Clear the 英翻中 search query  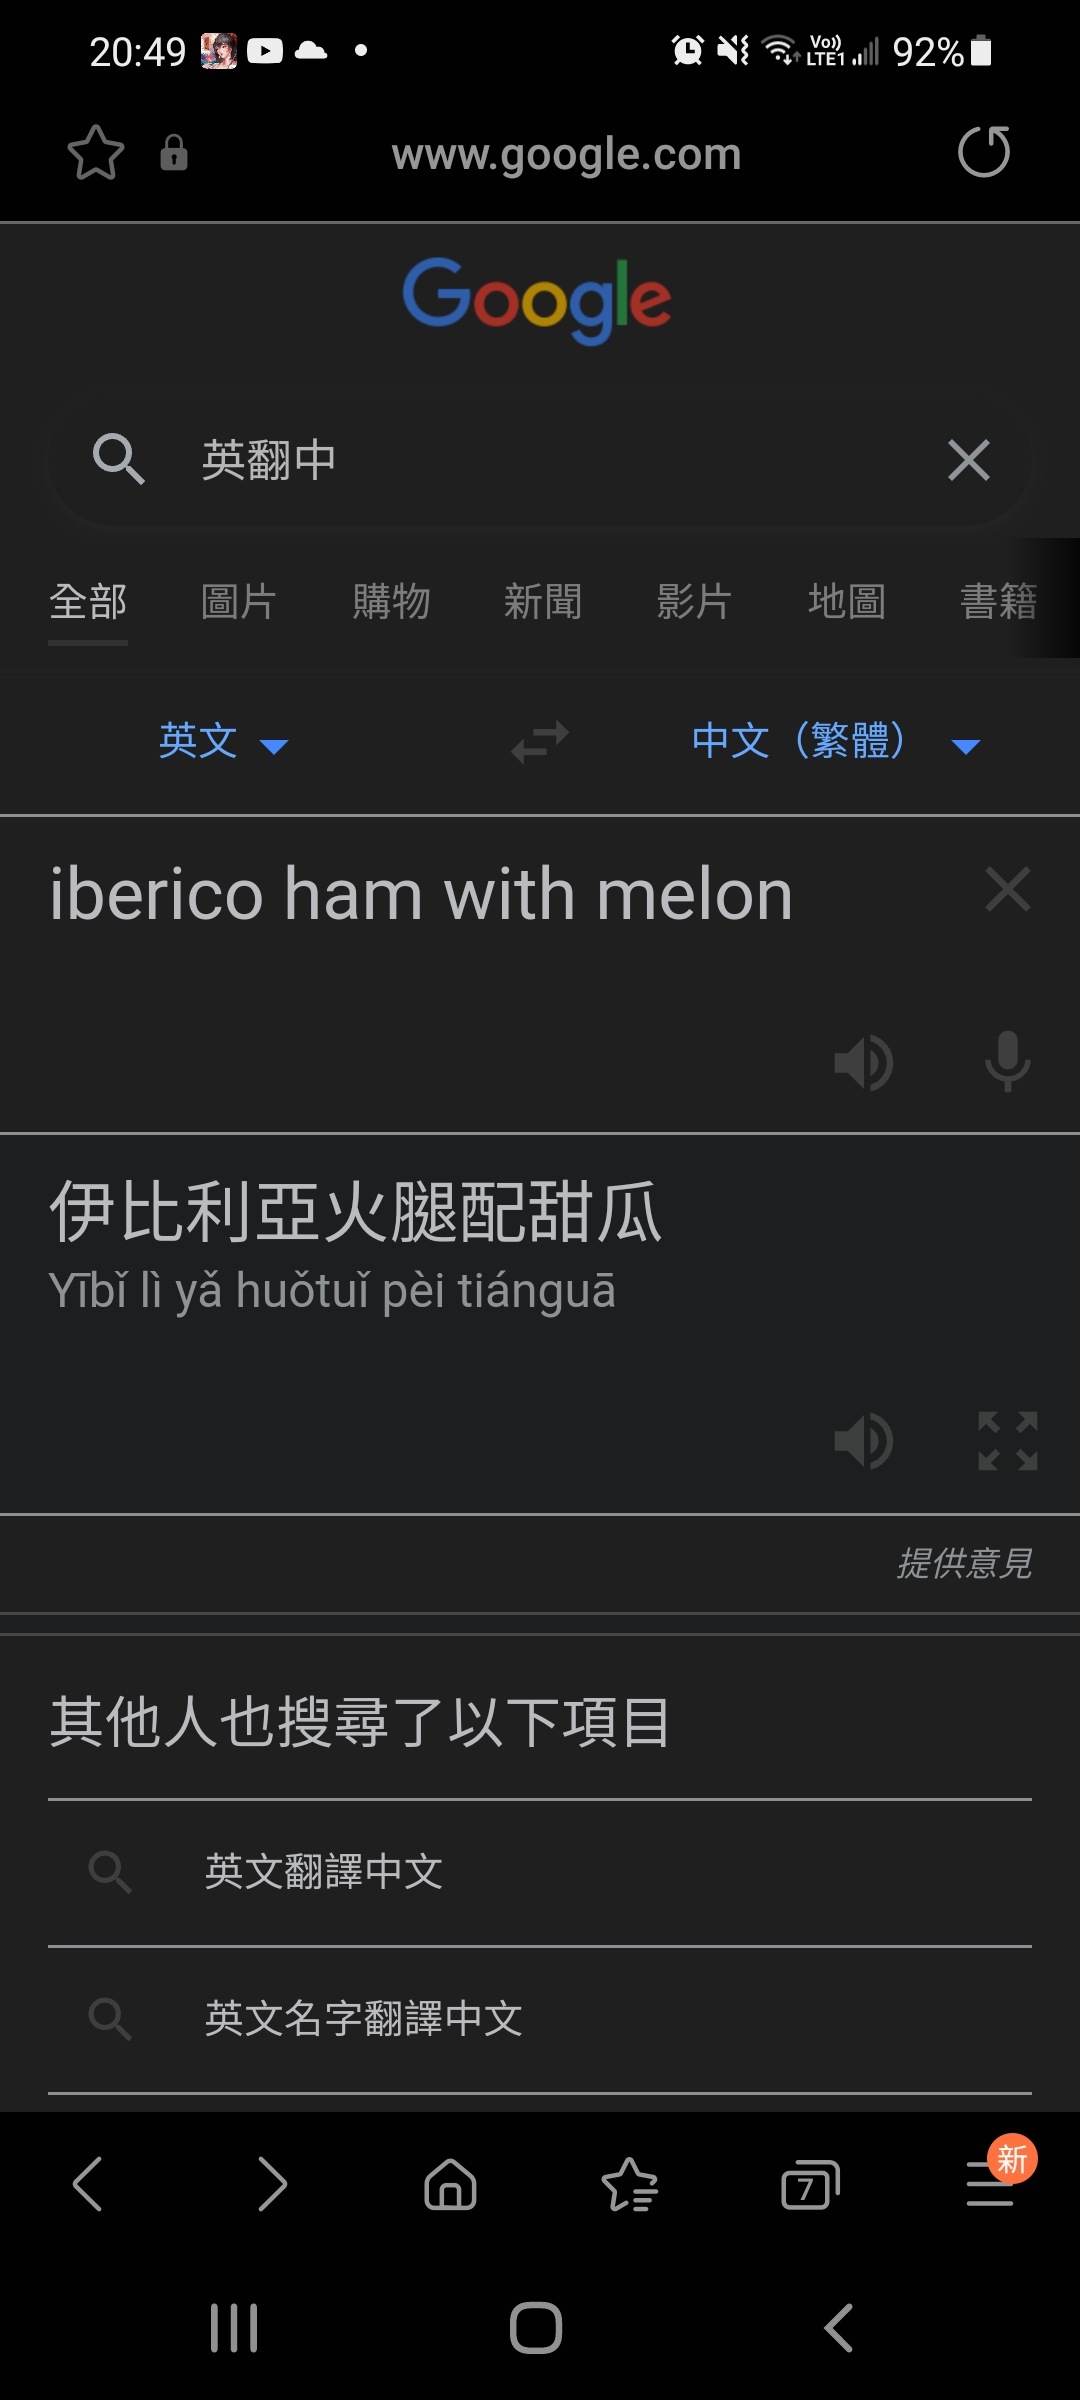click(968, 460)
